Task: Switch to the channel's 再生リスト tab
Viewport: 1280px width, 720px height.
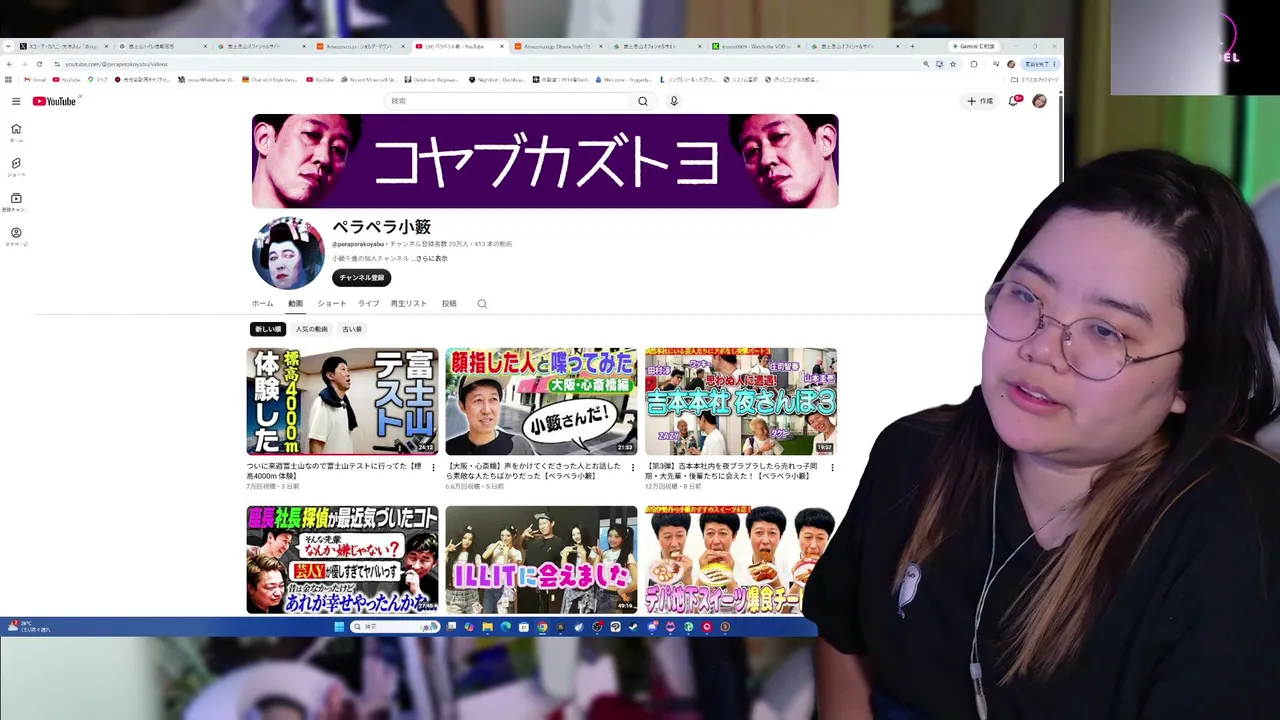Action: [408, 304]
